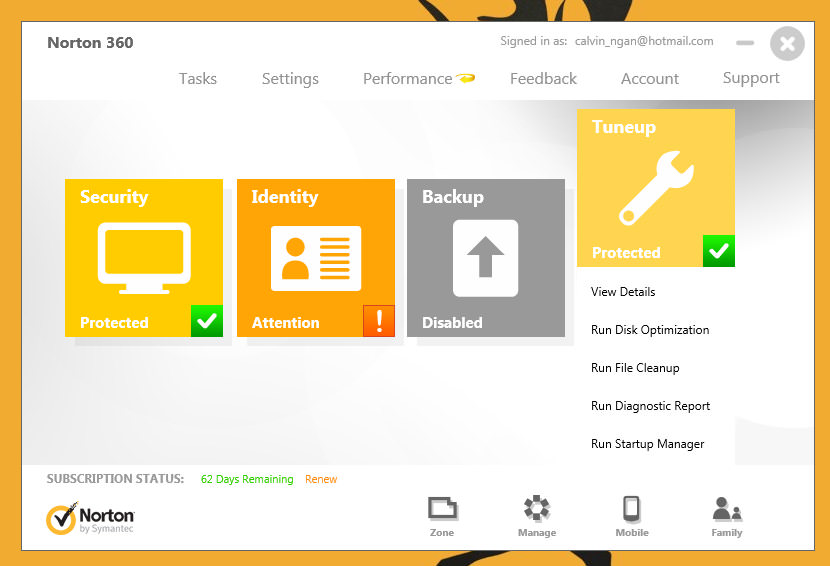
Task: Click the Norton 360 title text
Action: (91, 42)
